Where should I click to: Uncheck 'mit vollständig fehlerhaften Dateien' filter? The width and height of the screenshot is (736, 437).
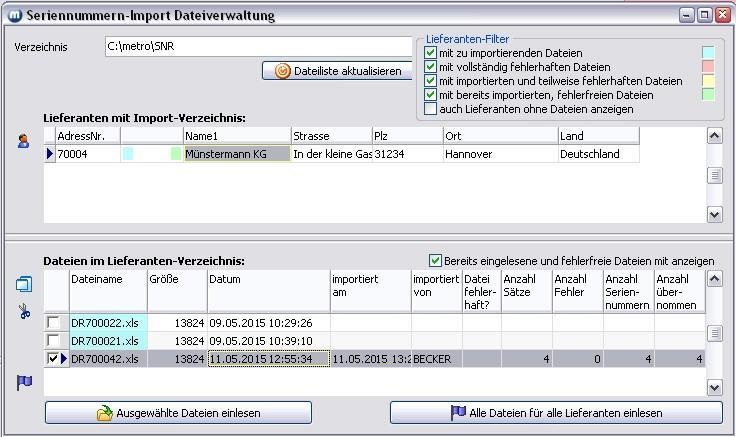431,67
